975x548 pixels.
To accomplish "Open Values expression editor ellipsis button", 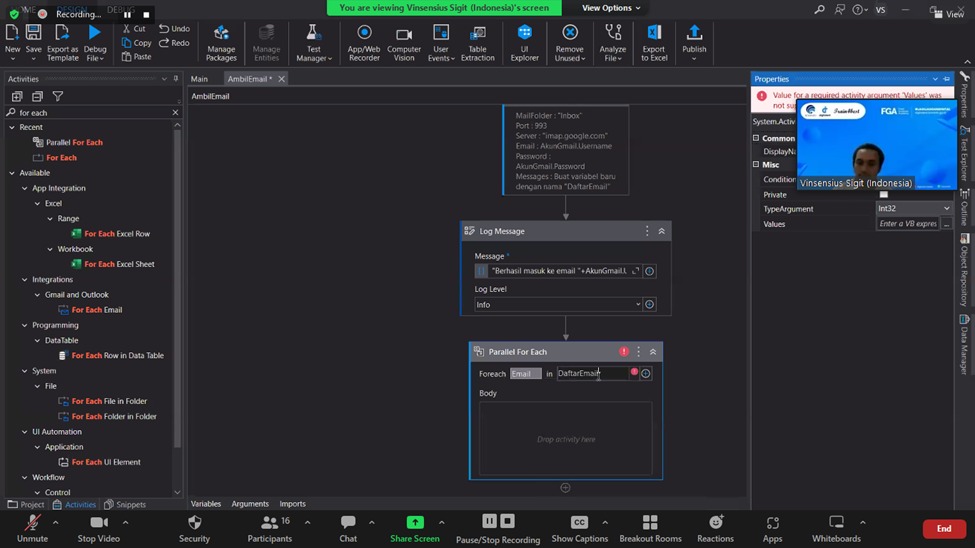I will (946, 224).
